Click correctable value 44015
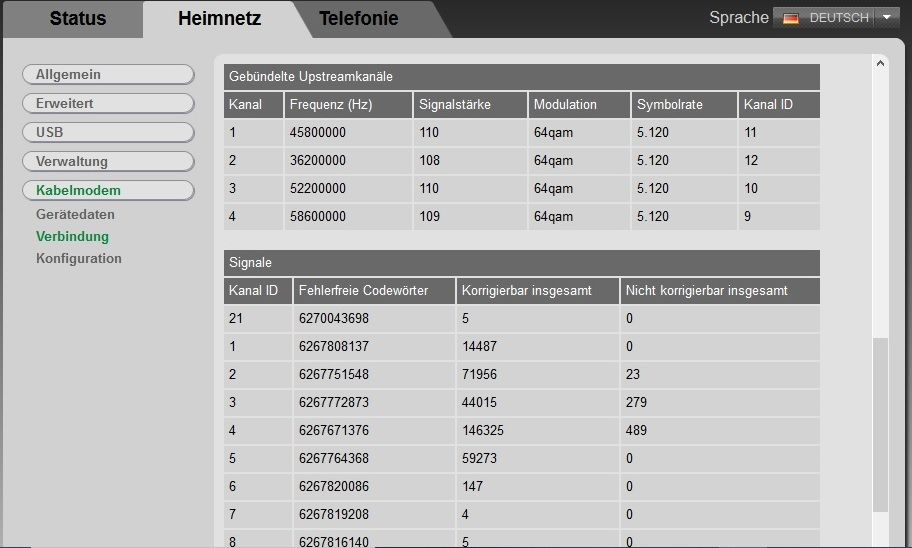 (479, 403)
